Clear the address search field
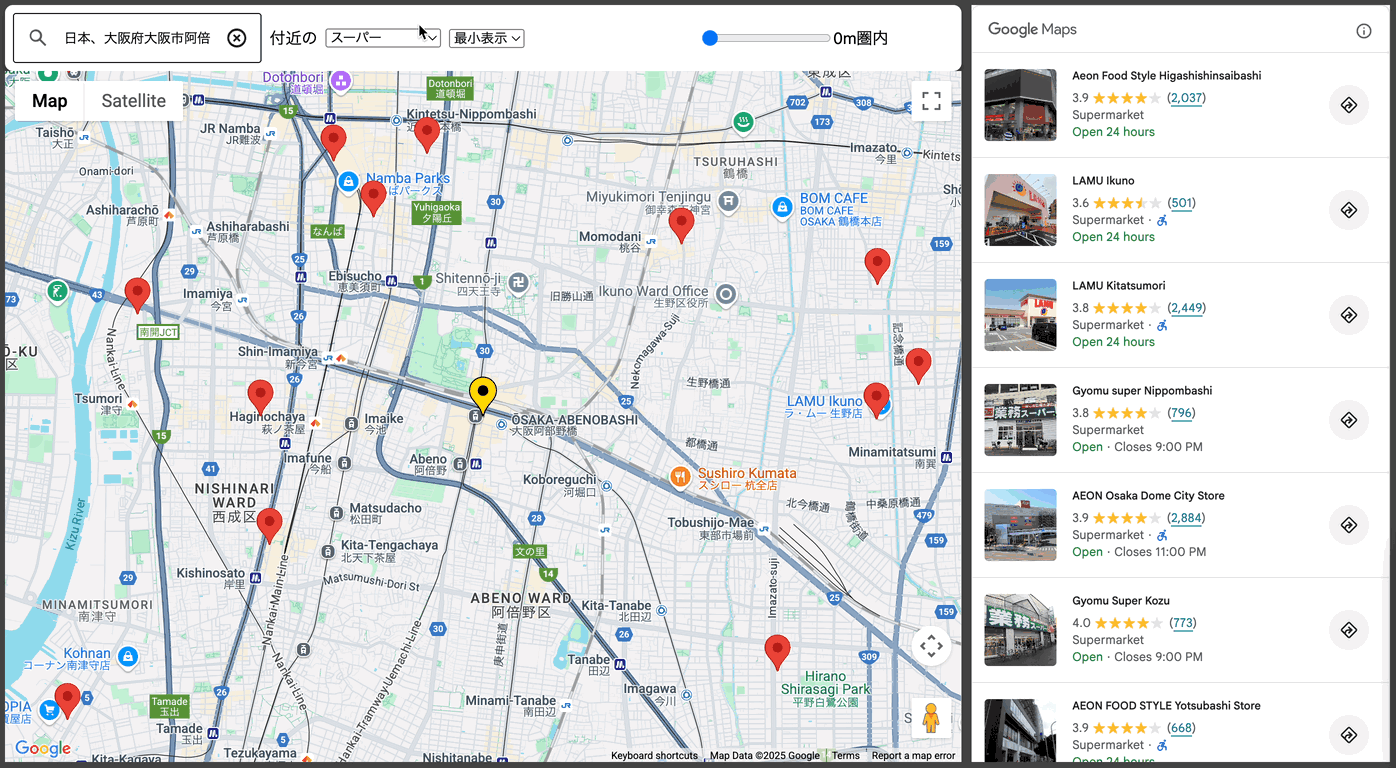The image size is (1396, 768). coord(237,38)
